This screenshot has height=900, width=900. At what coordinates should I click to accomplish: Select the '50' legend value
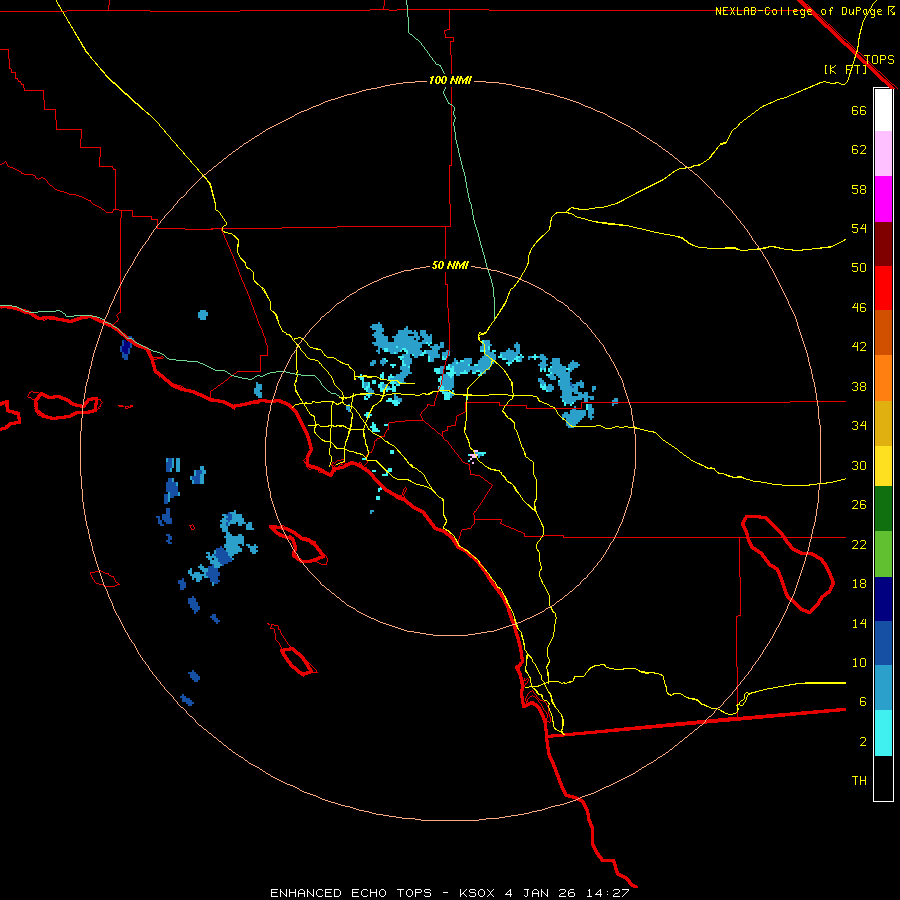pos(859,268)
